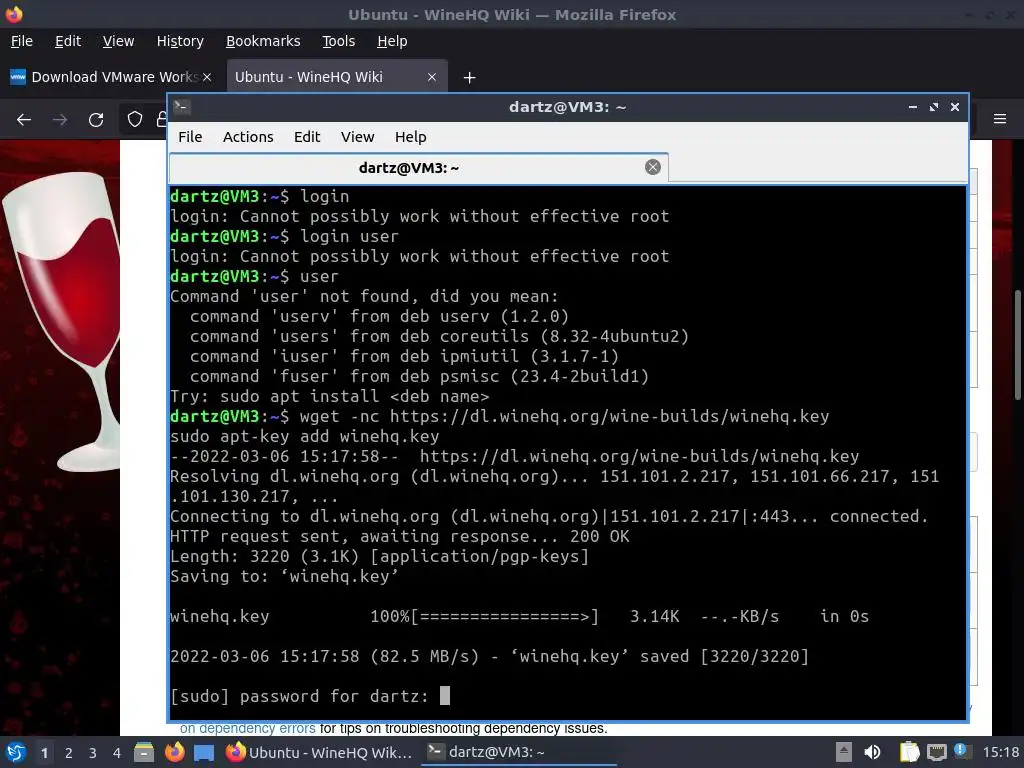The image size is (1024, 768).
Task: Open Firefox History menu
Action: (x=180, y=41)
